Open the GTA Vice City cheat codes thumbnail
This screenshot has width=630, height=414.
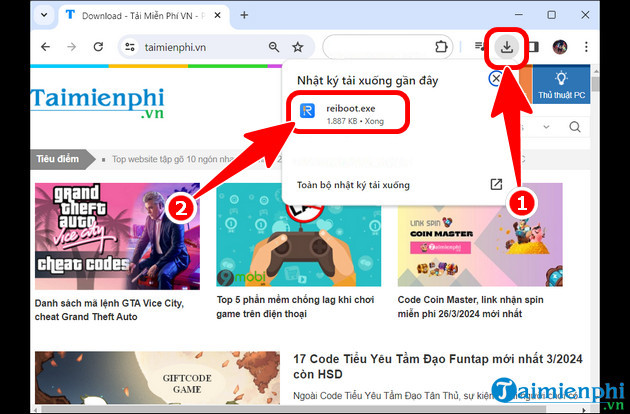pos(117,236)
